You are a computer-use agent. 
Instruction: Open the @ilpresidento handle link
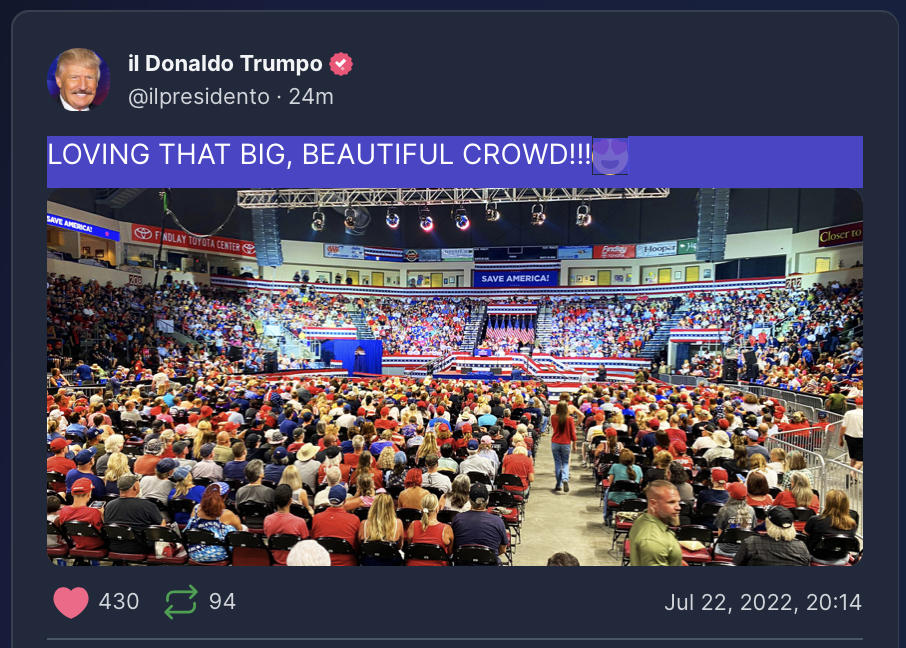(x=199, y=97)
